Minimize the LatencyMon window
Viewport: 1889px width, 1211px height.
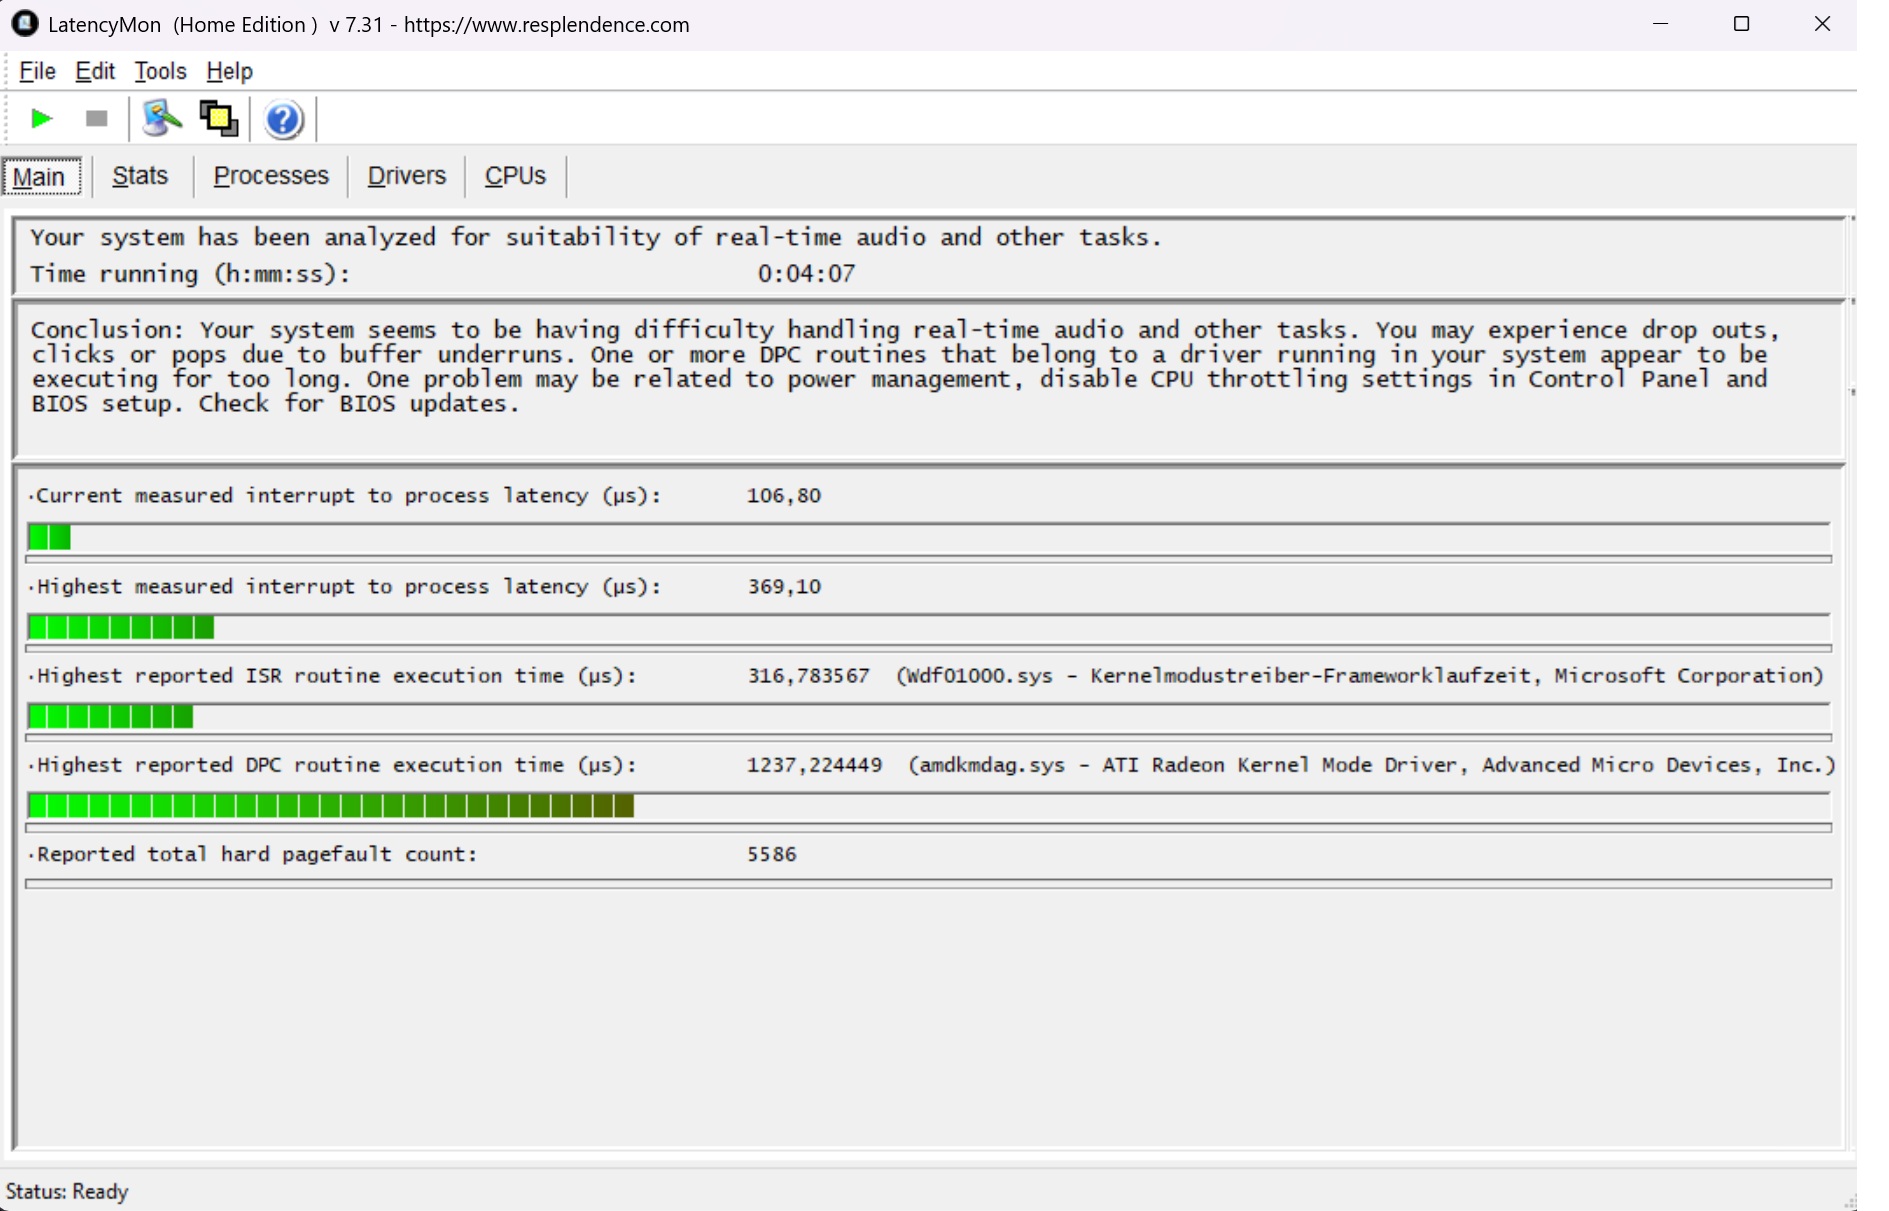tap(1661, 24)
